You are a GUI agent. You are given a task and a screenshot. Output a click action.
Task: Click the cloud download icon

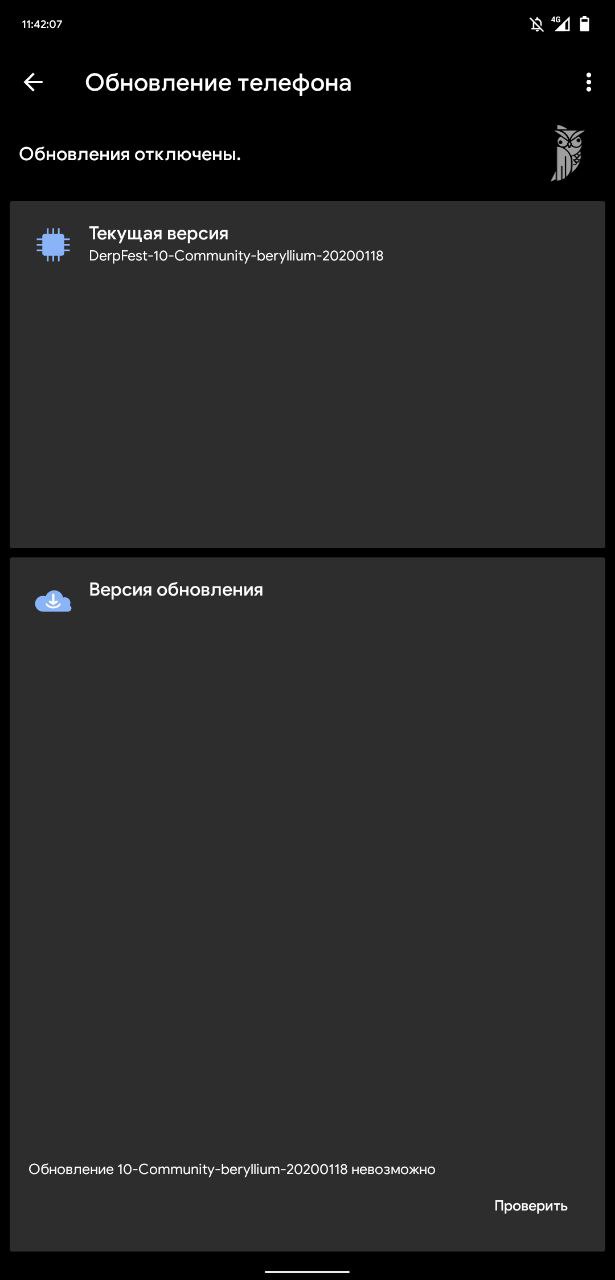(53, 601)
